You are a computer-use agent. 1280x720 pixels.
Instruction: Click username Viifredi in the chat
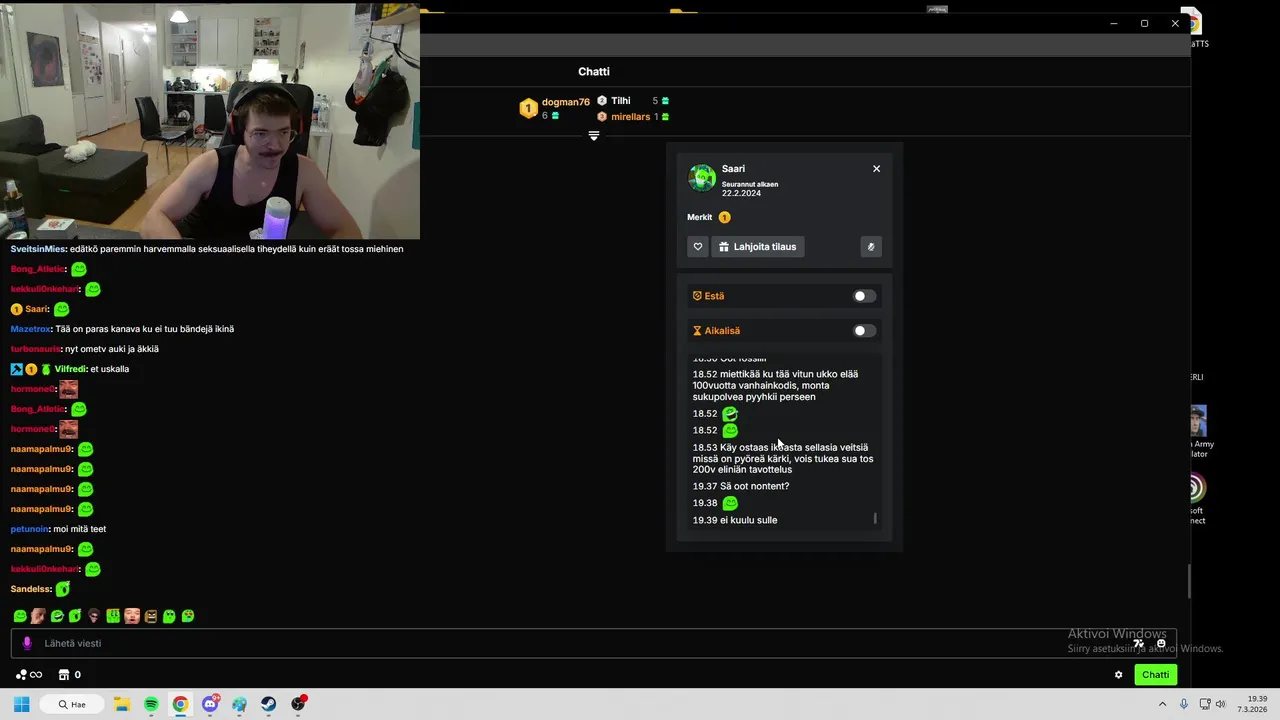pos(70,369)
